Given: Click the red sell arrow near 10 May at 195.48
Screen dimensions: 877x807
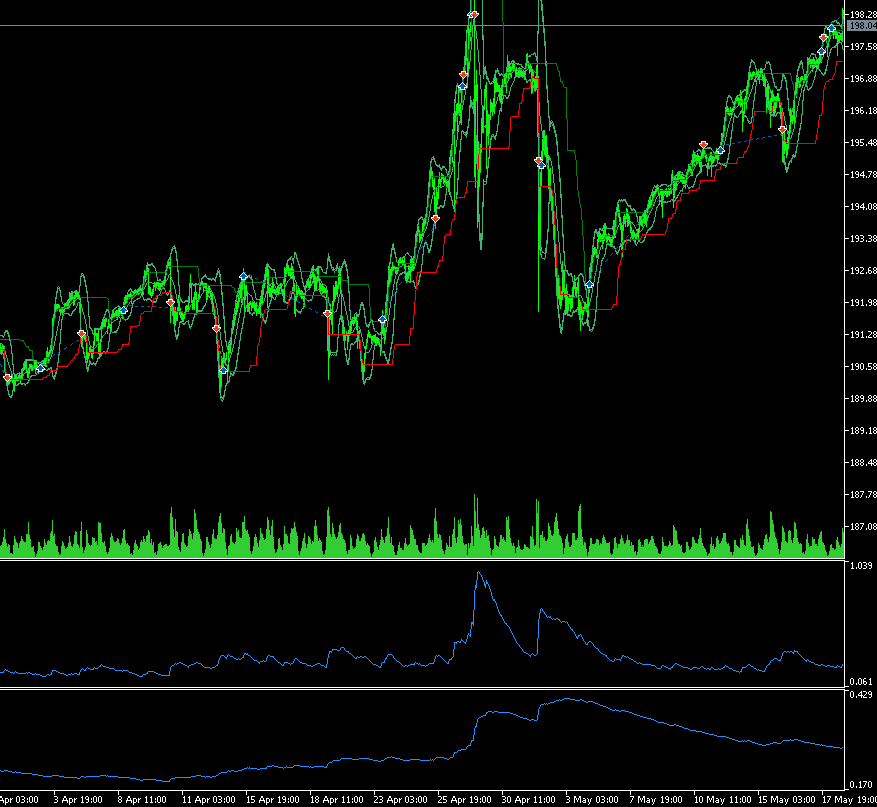Looking at the screenshot, I should coord(704,145).
